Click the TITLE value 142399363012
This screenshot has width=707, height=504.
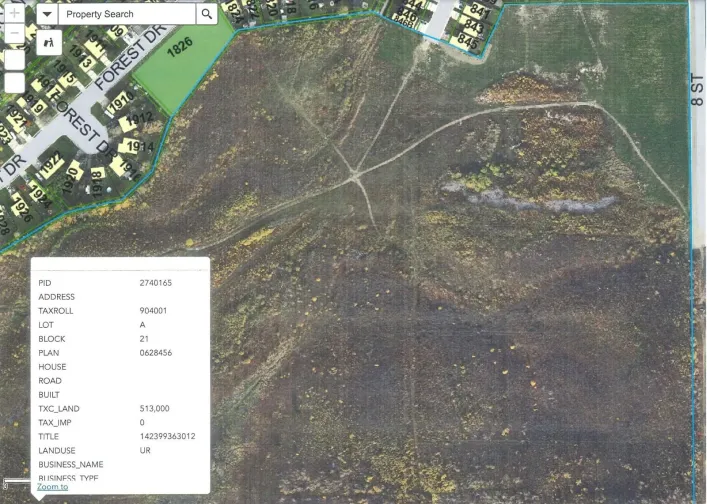tap(167, 437)
